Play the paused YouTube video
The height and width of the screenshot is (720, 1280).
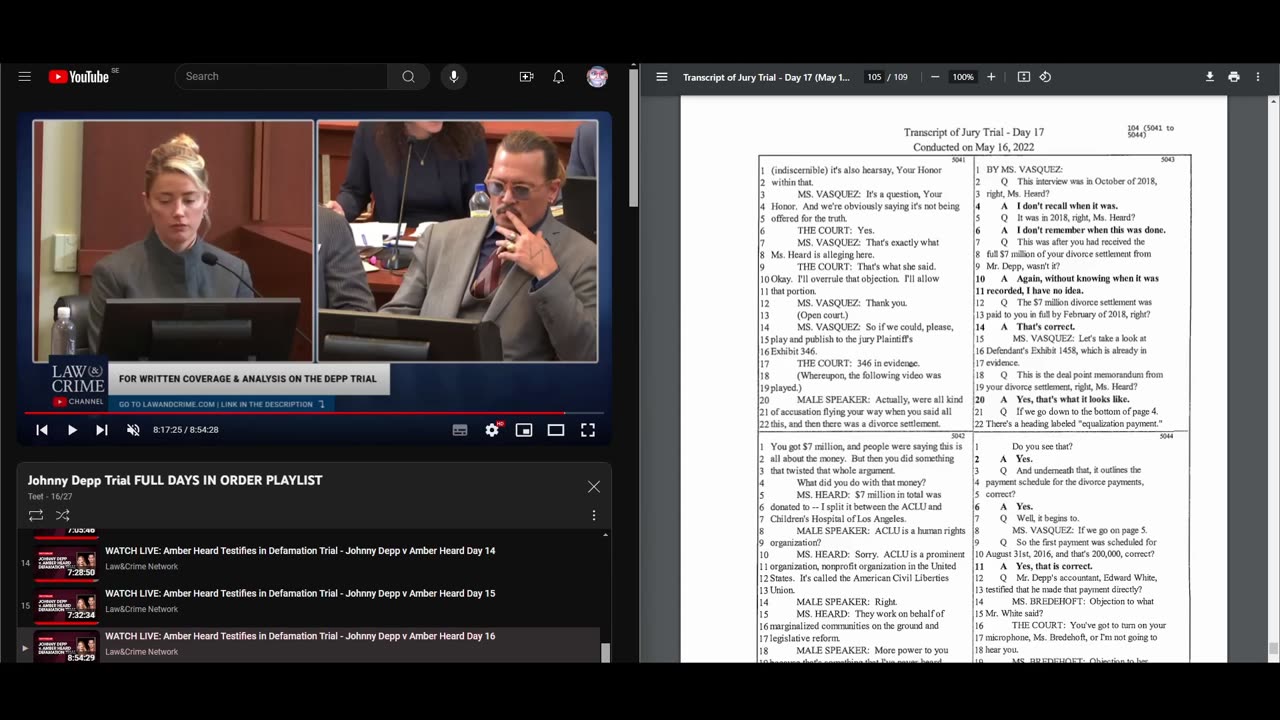[x=72, y=430]
